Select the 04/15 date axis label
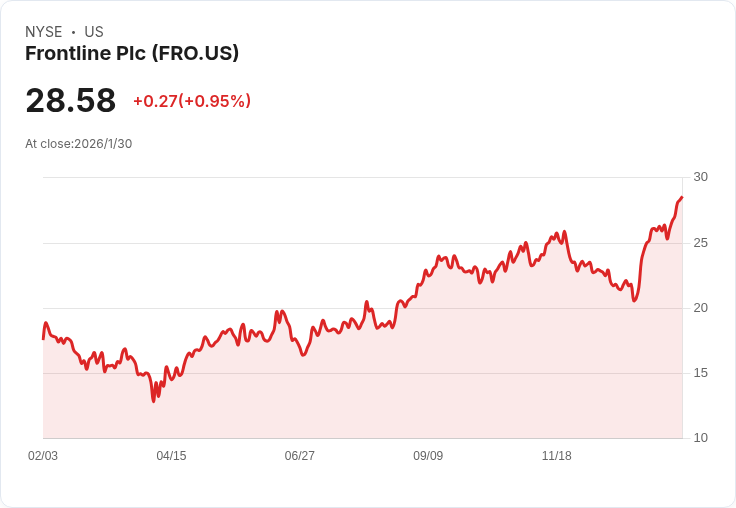Screen dimensions: 736x508 (x=171, y=456)
